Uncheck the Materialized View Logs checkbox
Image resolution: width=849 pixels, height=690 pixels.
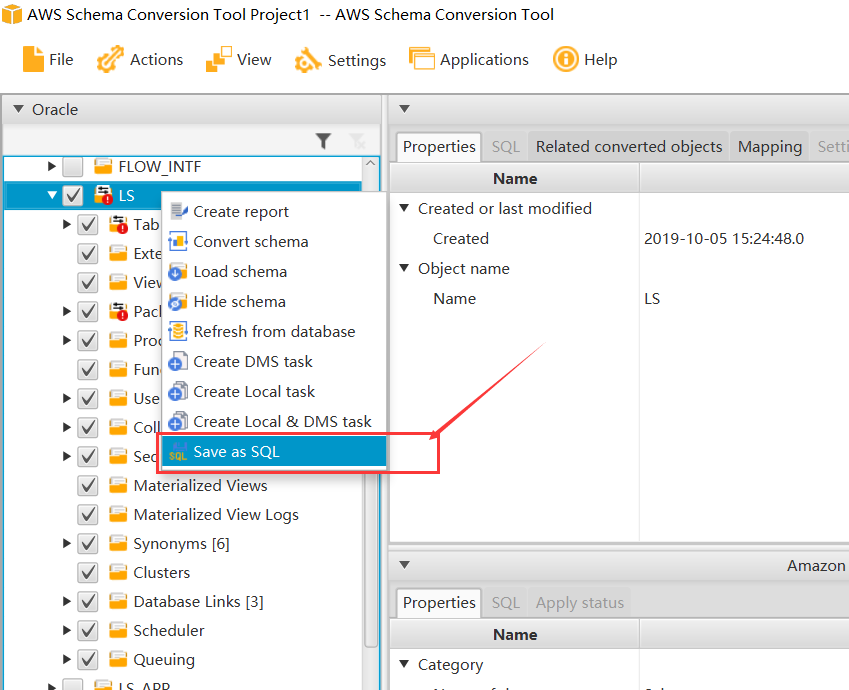(88, 515)
